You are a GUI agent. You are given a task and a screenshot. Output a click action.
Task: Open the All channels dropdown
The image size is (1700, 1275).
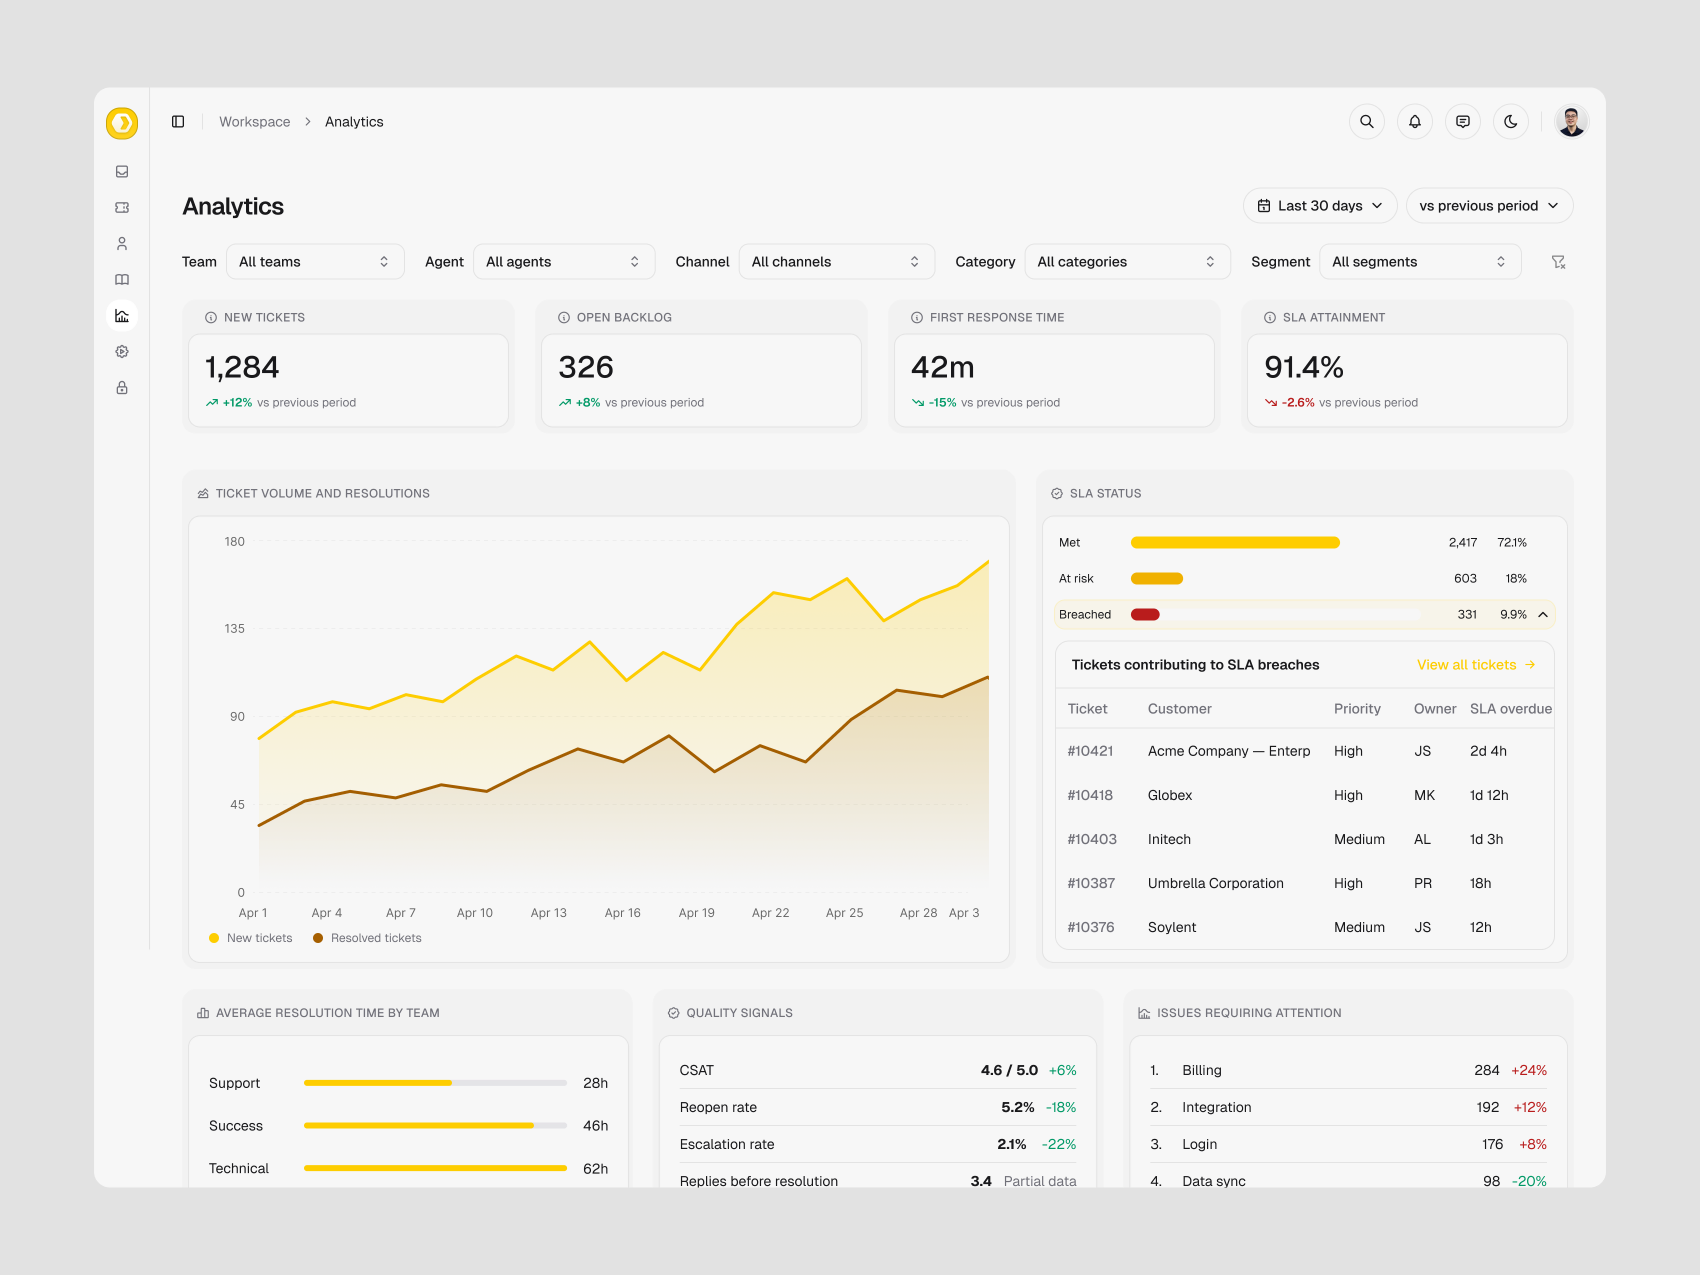837,262
